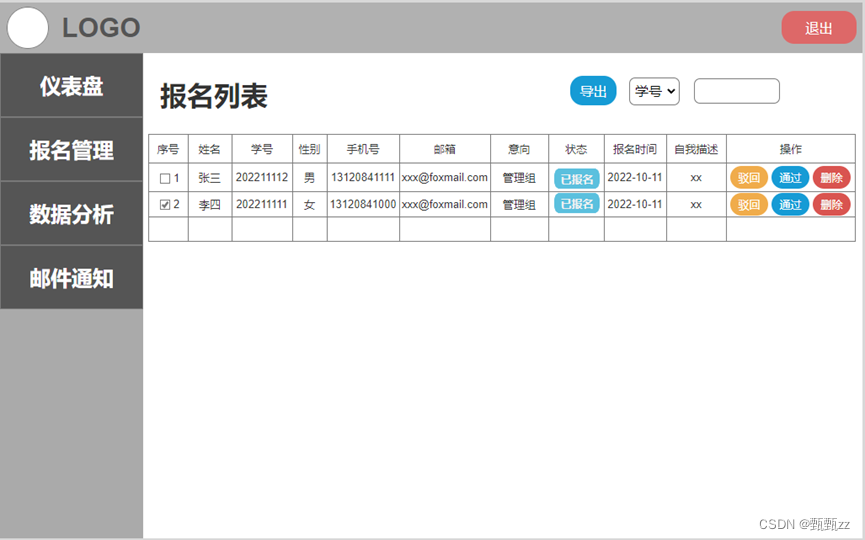Click the 序号 column header
The width and height of the screenshot is (865, 540).
coord(168,149)
